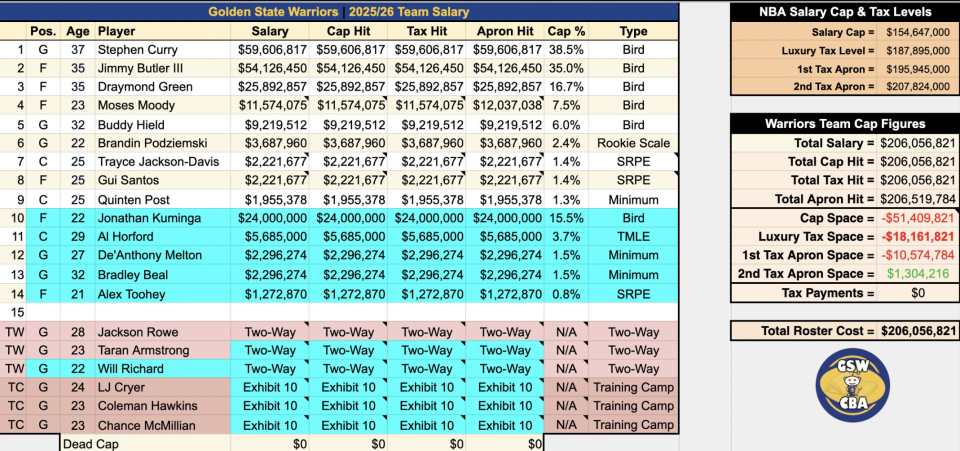This screenshot has width=960, height=451.
Task: Select the Dead Cap label cell
Action: [x=146, y=444]
